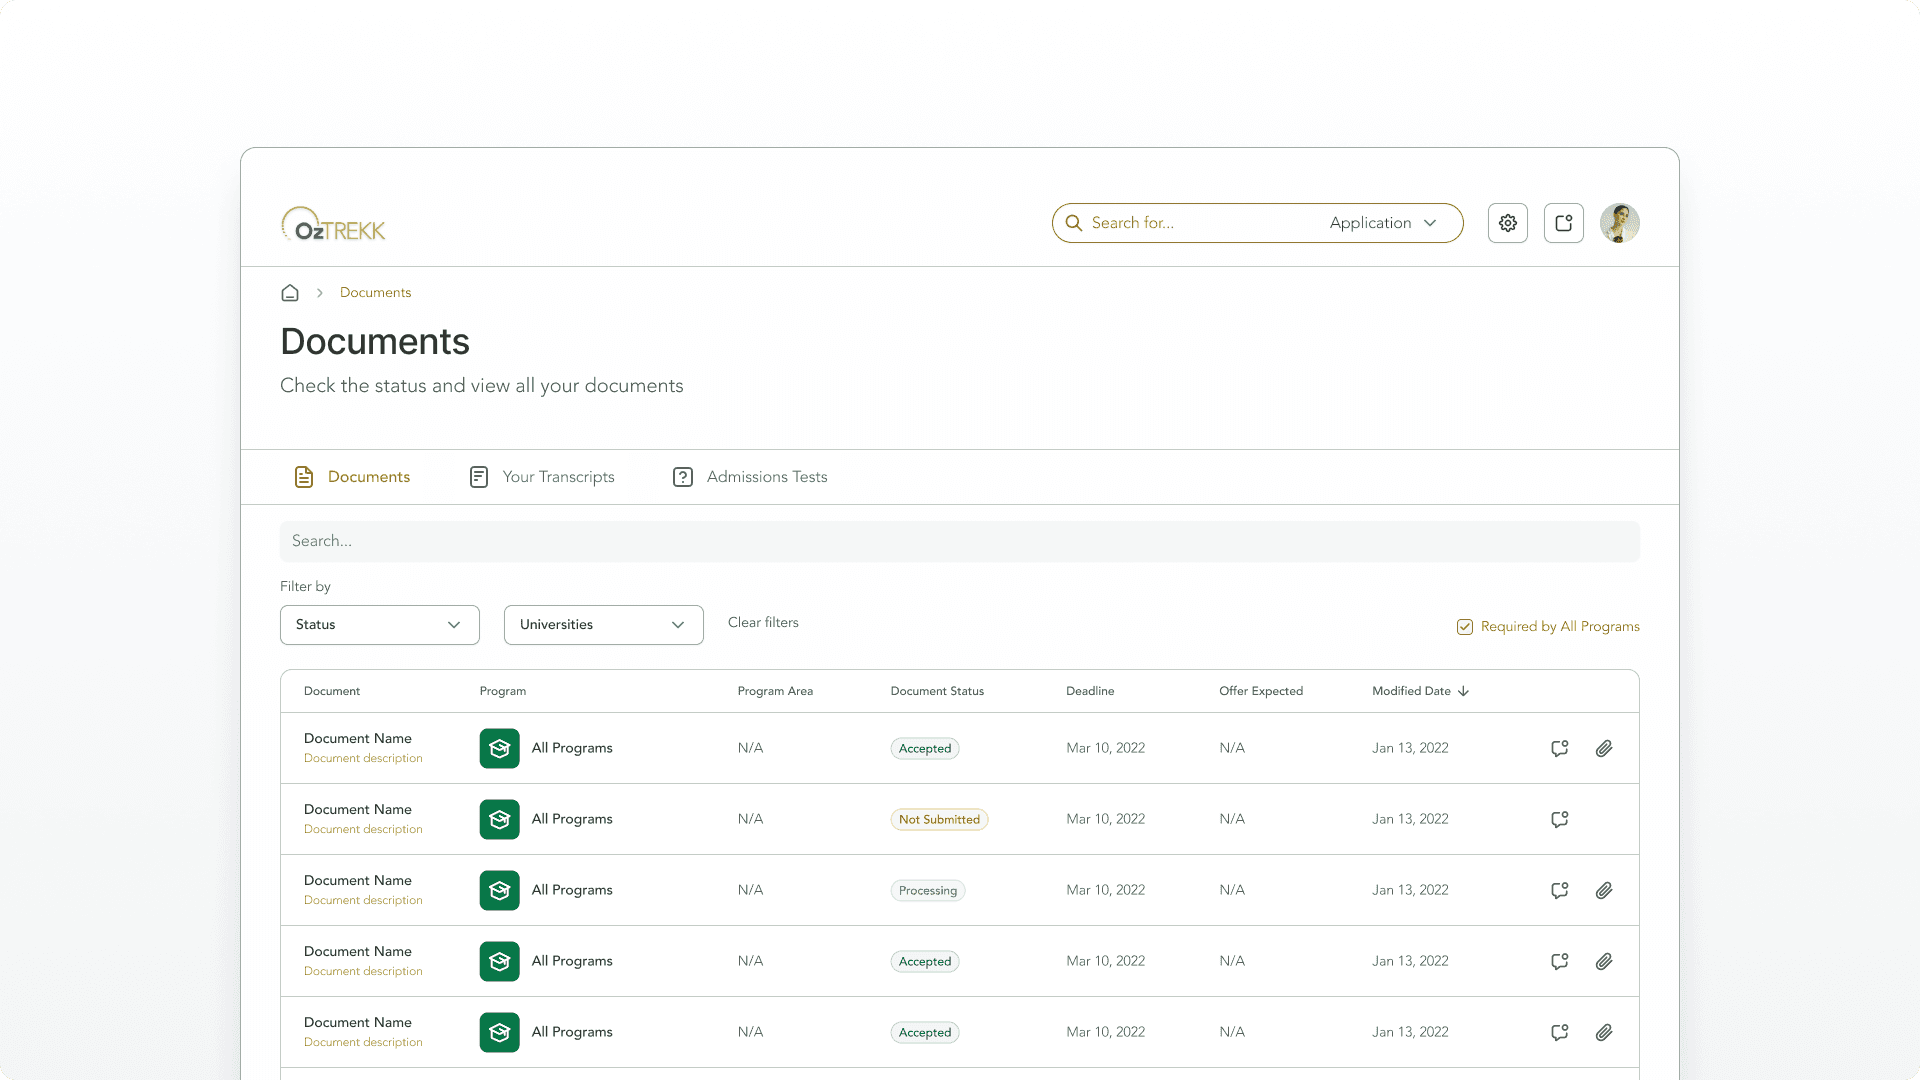Click the documents Search... field
Screen dimensions: 1920x1080
[959, 541]
